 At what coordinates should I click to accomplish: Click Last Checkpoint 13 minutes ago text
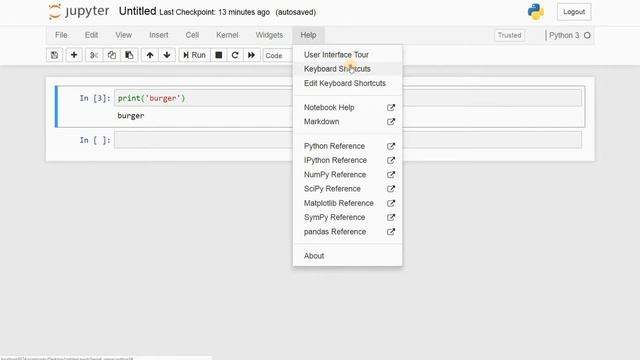coord(214,12)
